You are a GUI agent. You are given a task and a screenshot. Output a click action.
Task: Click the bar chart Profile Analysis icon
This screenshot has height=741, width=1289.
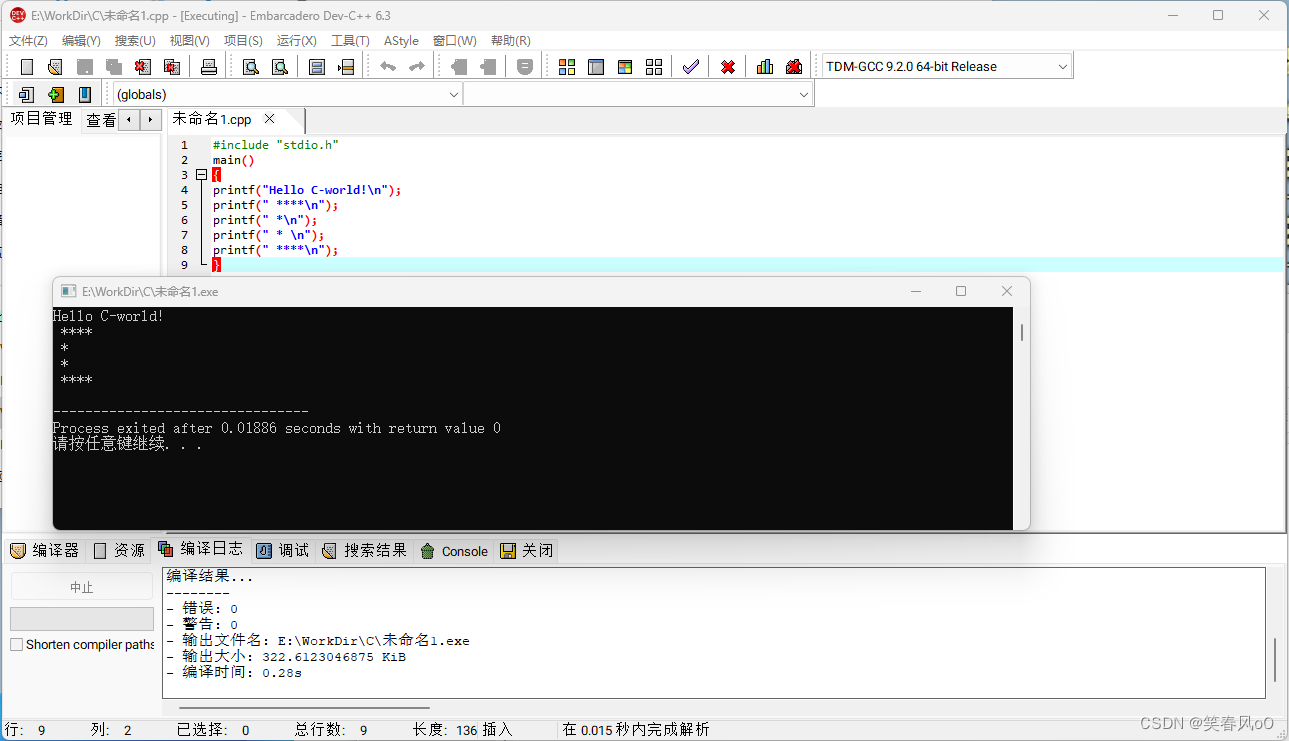point(765,67)
